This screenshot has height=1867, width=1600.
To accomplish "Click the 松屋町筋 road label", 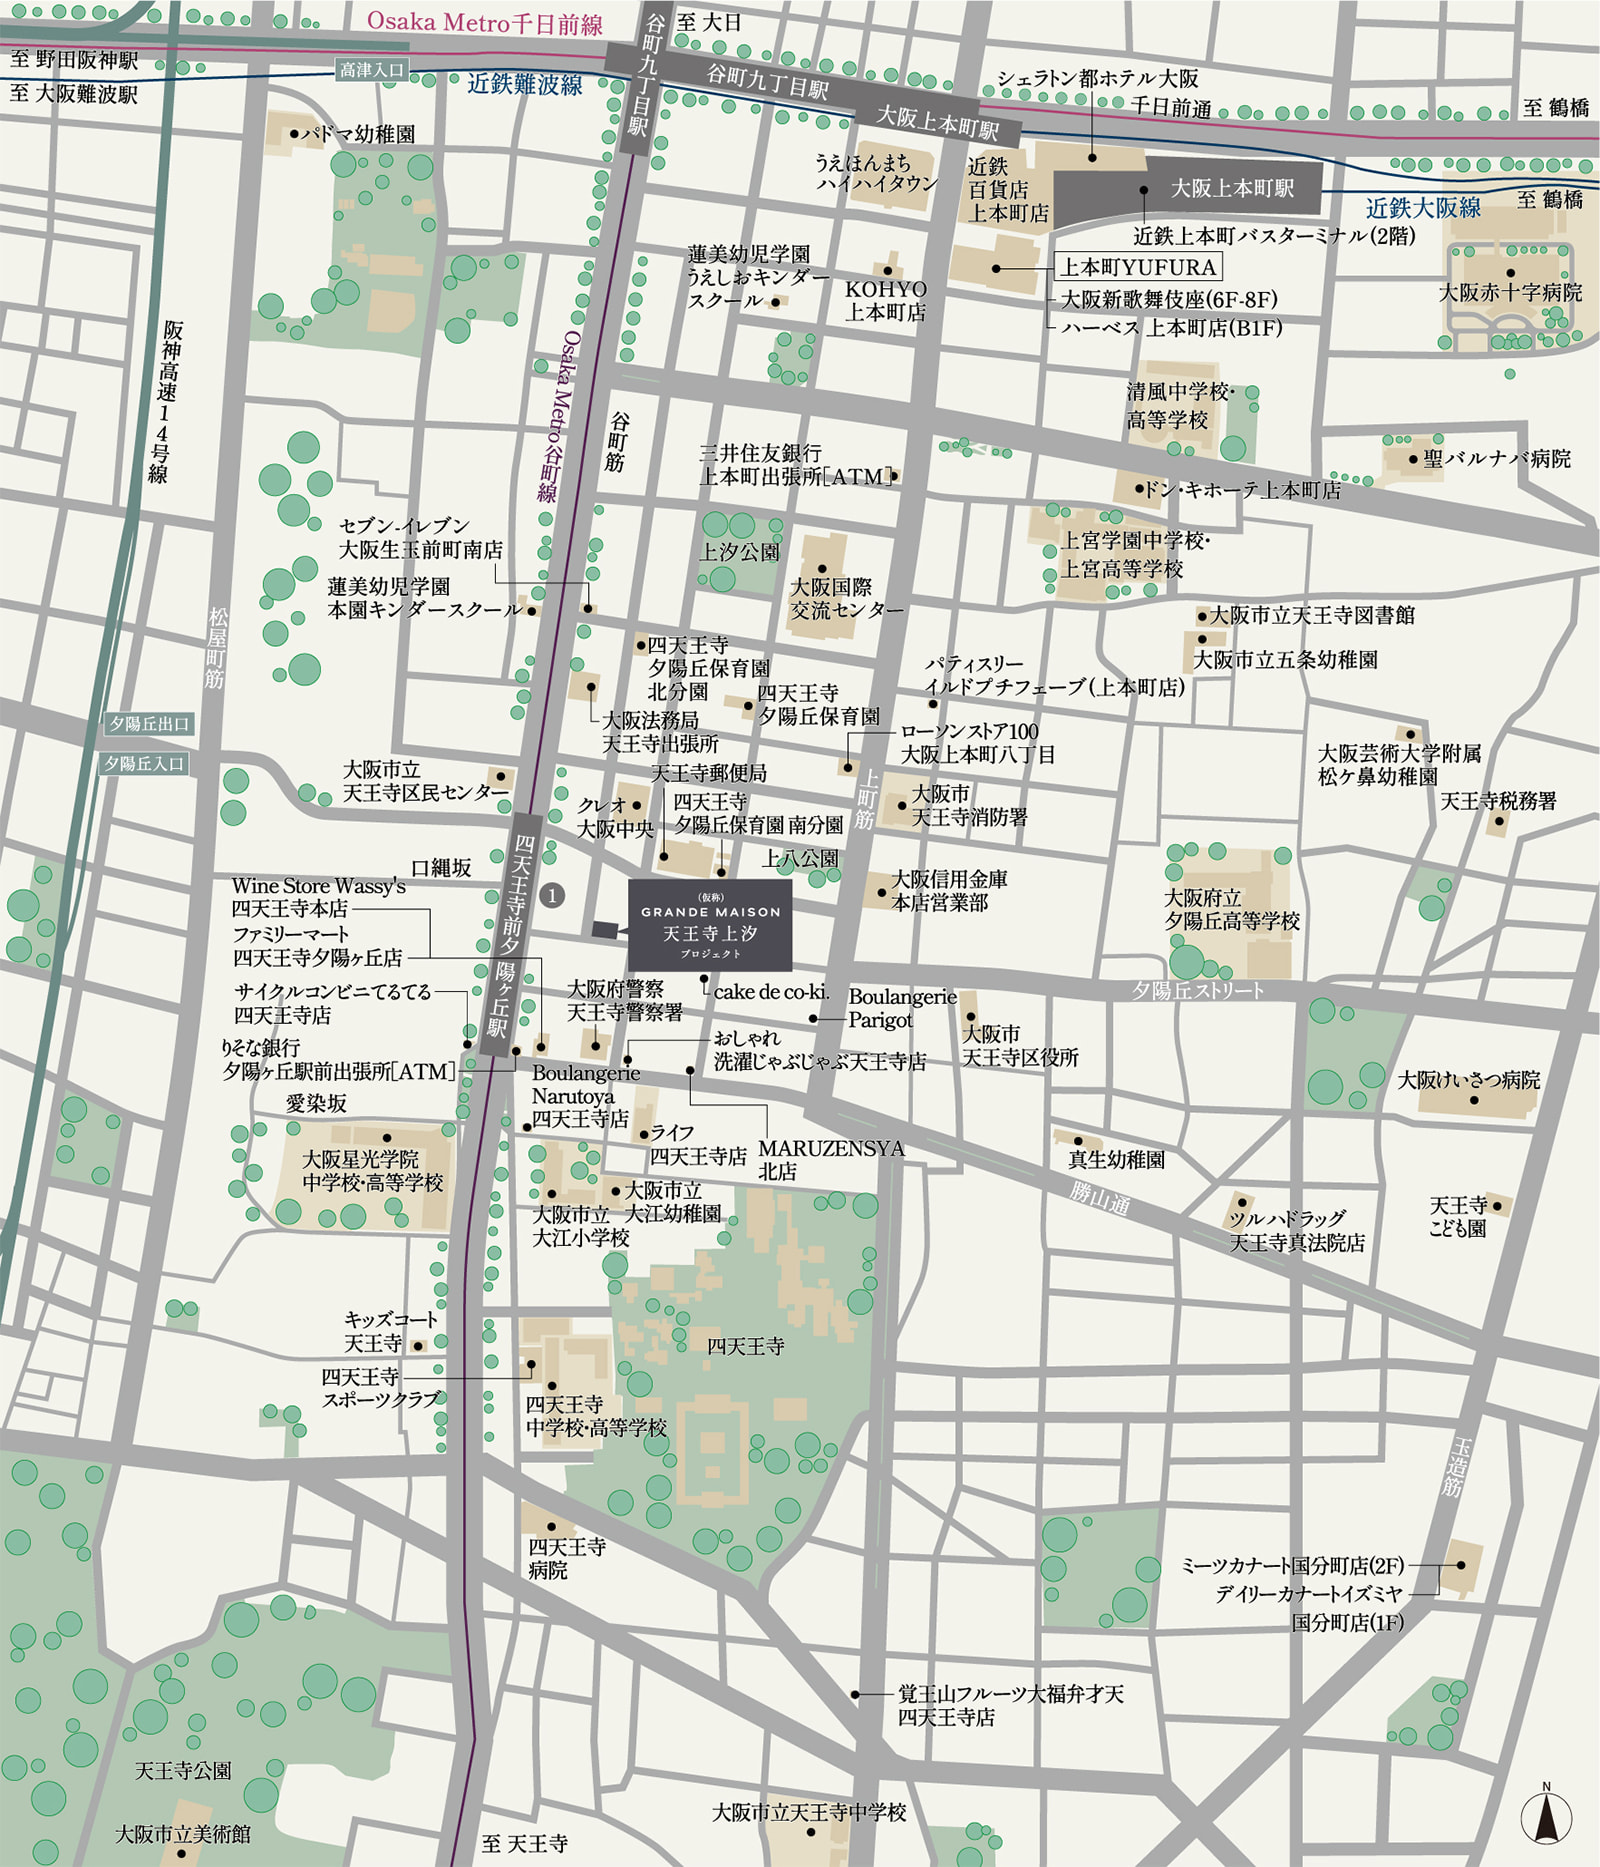I will (216, 647).
